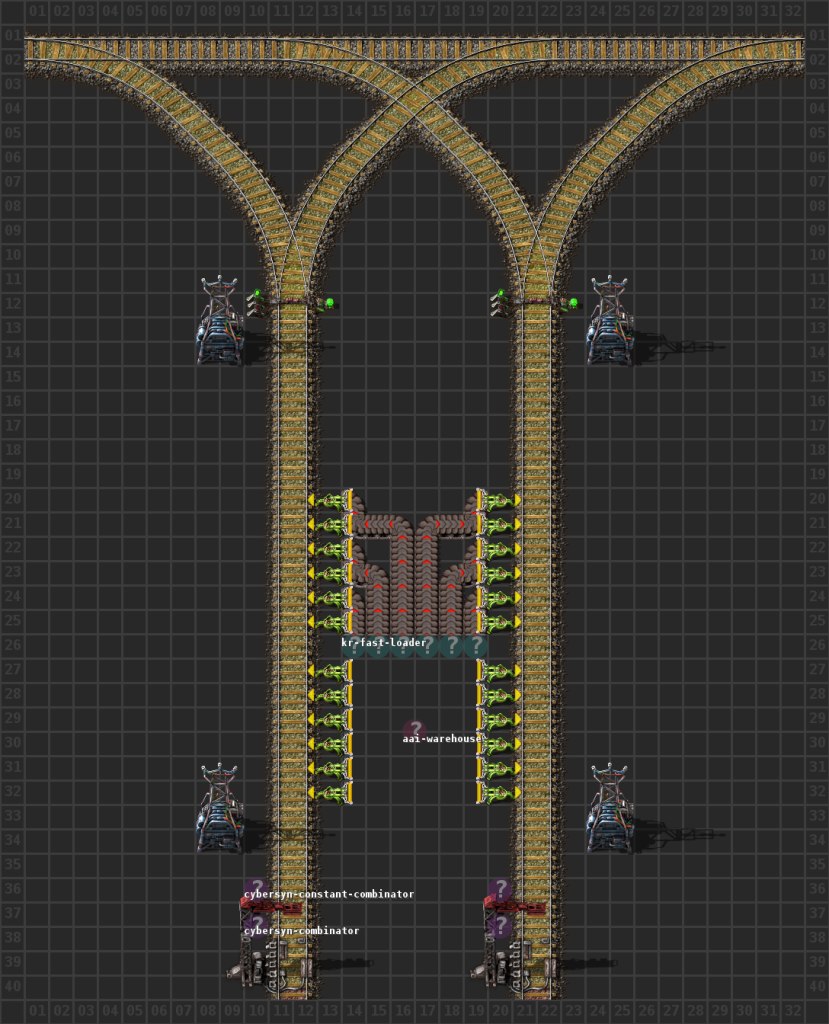Viewport: 829px width, 1024px height.
Task: Pick the left-track inserter on row 25
Action: tap(330, 622)
